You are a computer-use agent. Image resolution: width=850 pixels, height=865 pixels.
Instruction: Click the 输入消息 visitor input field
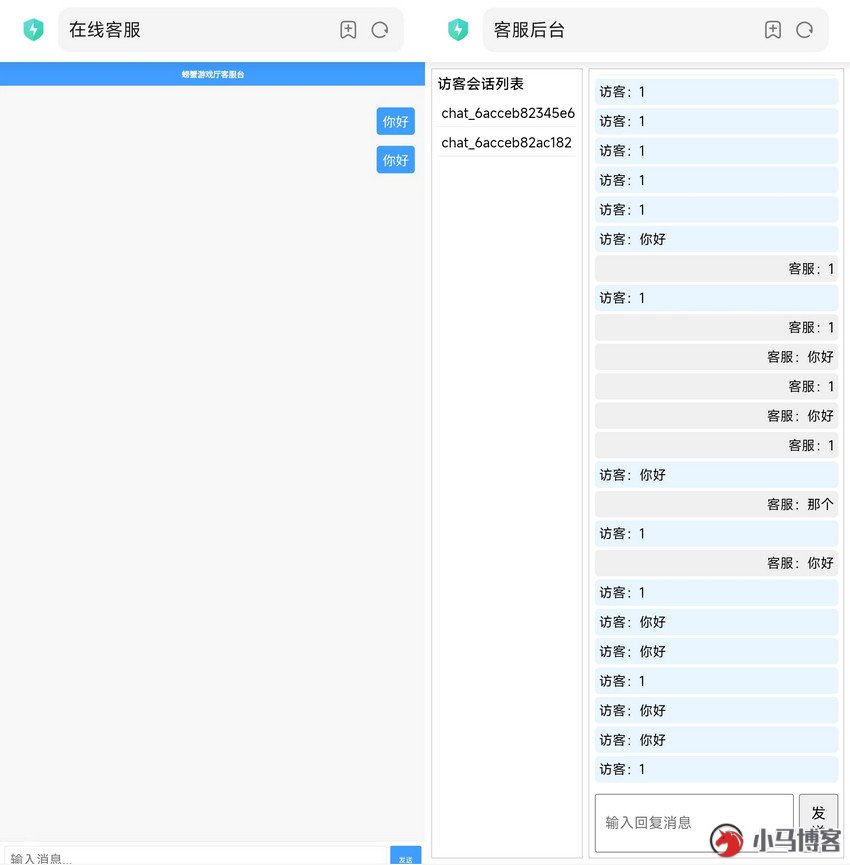pyautogui.click(x=196, y=856)
